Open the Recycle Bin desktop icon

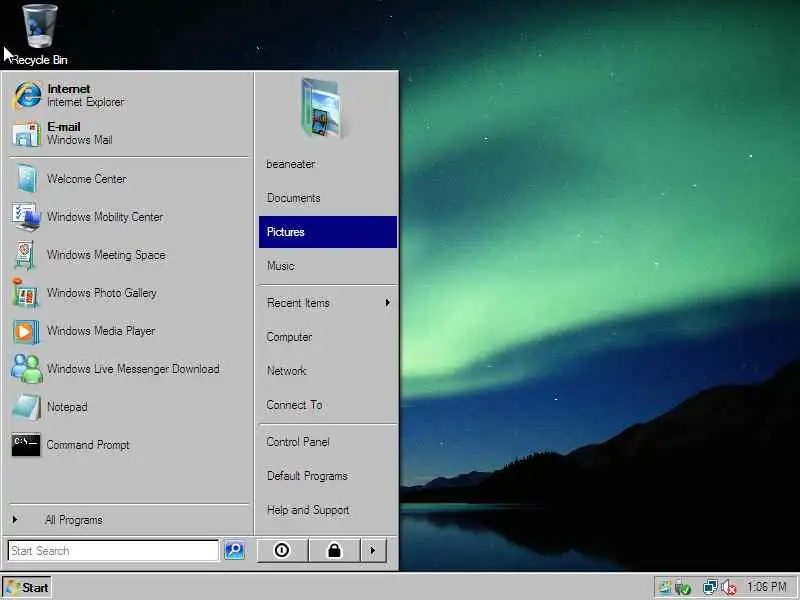pyautogui.click(x=40, y=27)
